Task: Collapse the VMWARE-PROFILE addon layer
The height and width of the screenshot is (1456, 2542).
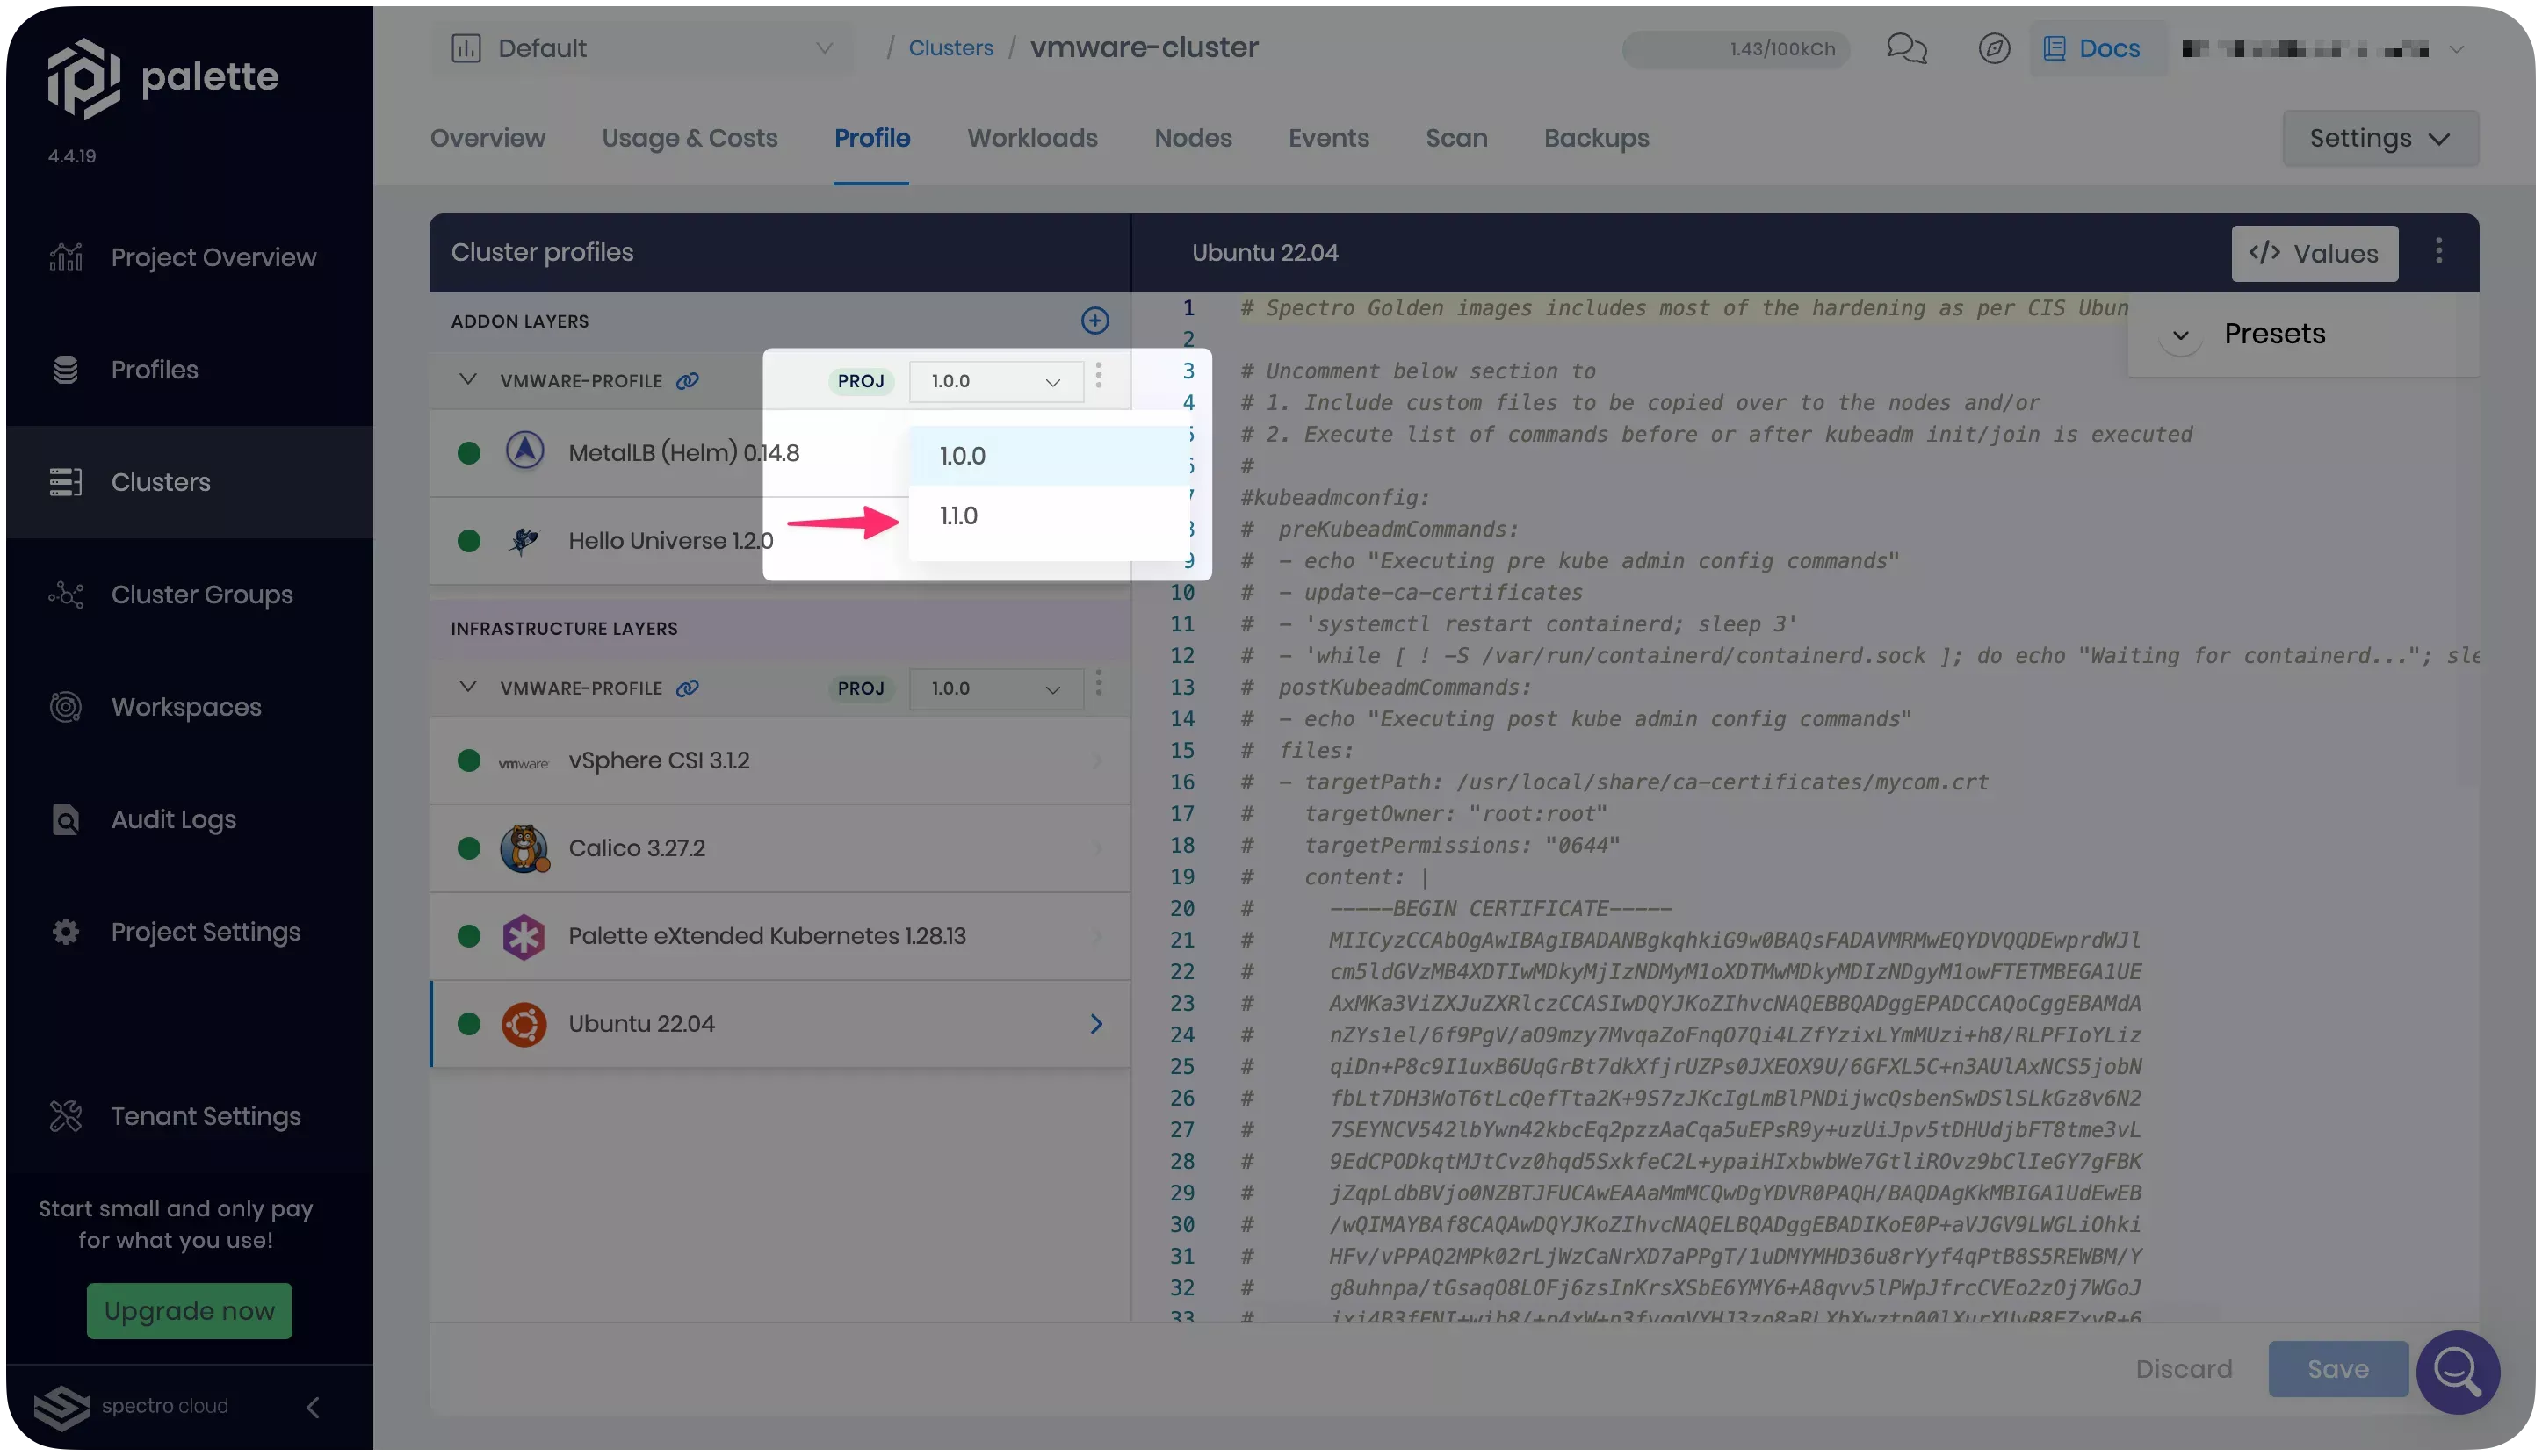Action: point(466,380)
